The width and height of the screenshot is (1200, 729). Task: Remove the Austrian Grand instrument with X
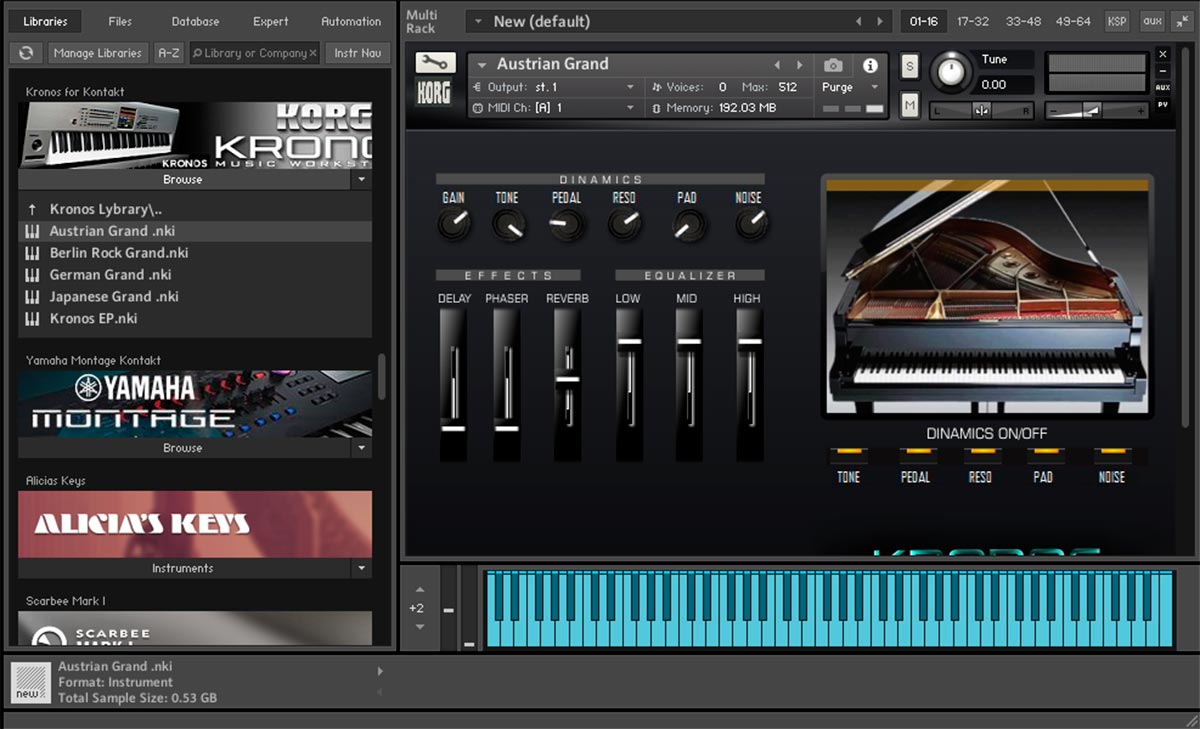pos(1163,54)
